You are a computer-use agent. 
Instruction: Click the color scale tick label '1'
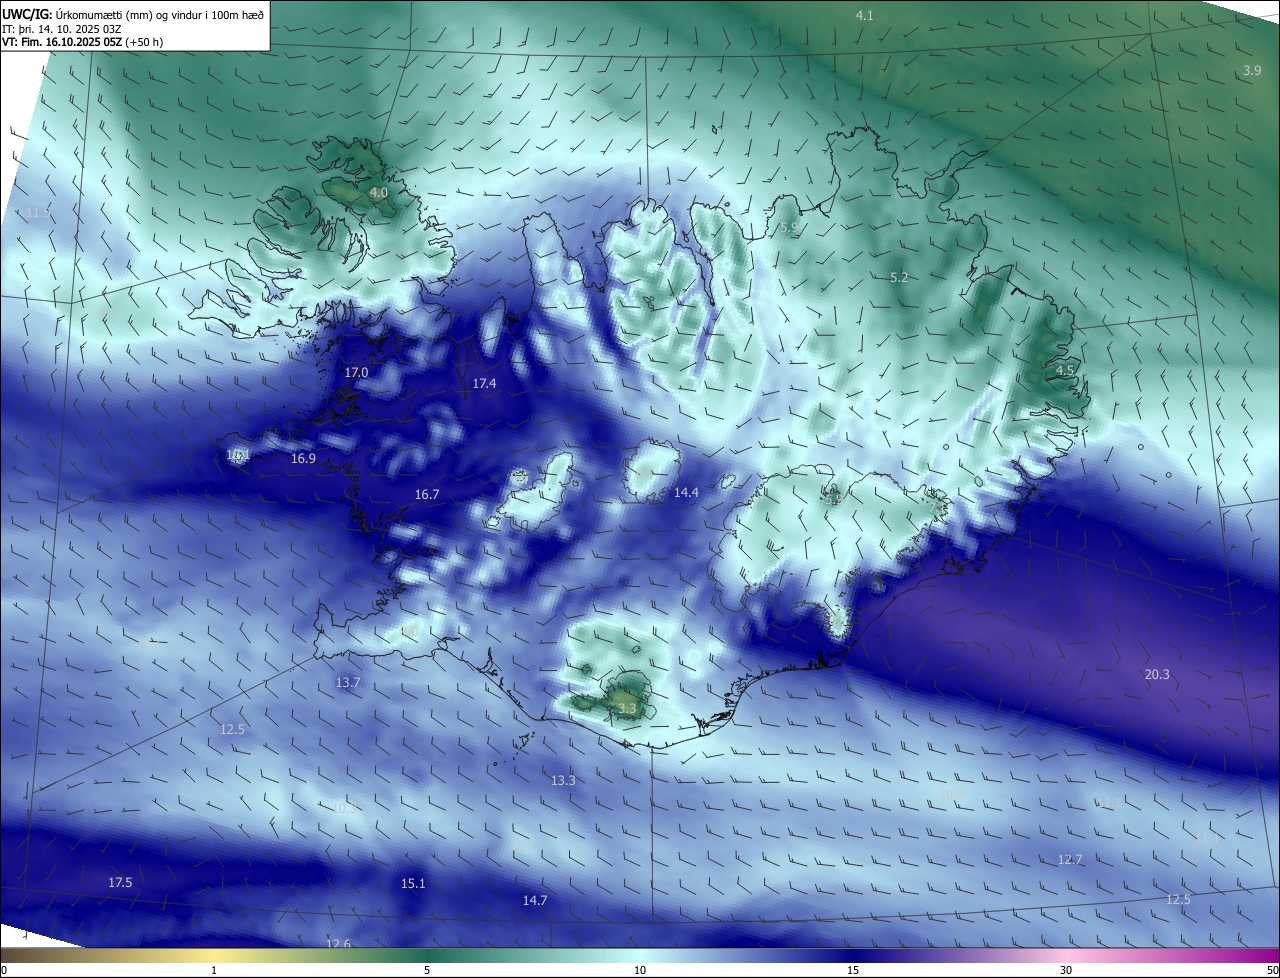click(214, 970)
